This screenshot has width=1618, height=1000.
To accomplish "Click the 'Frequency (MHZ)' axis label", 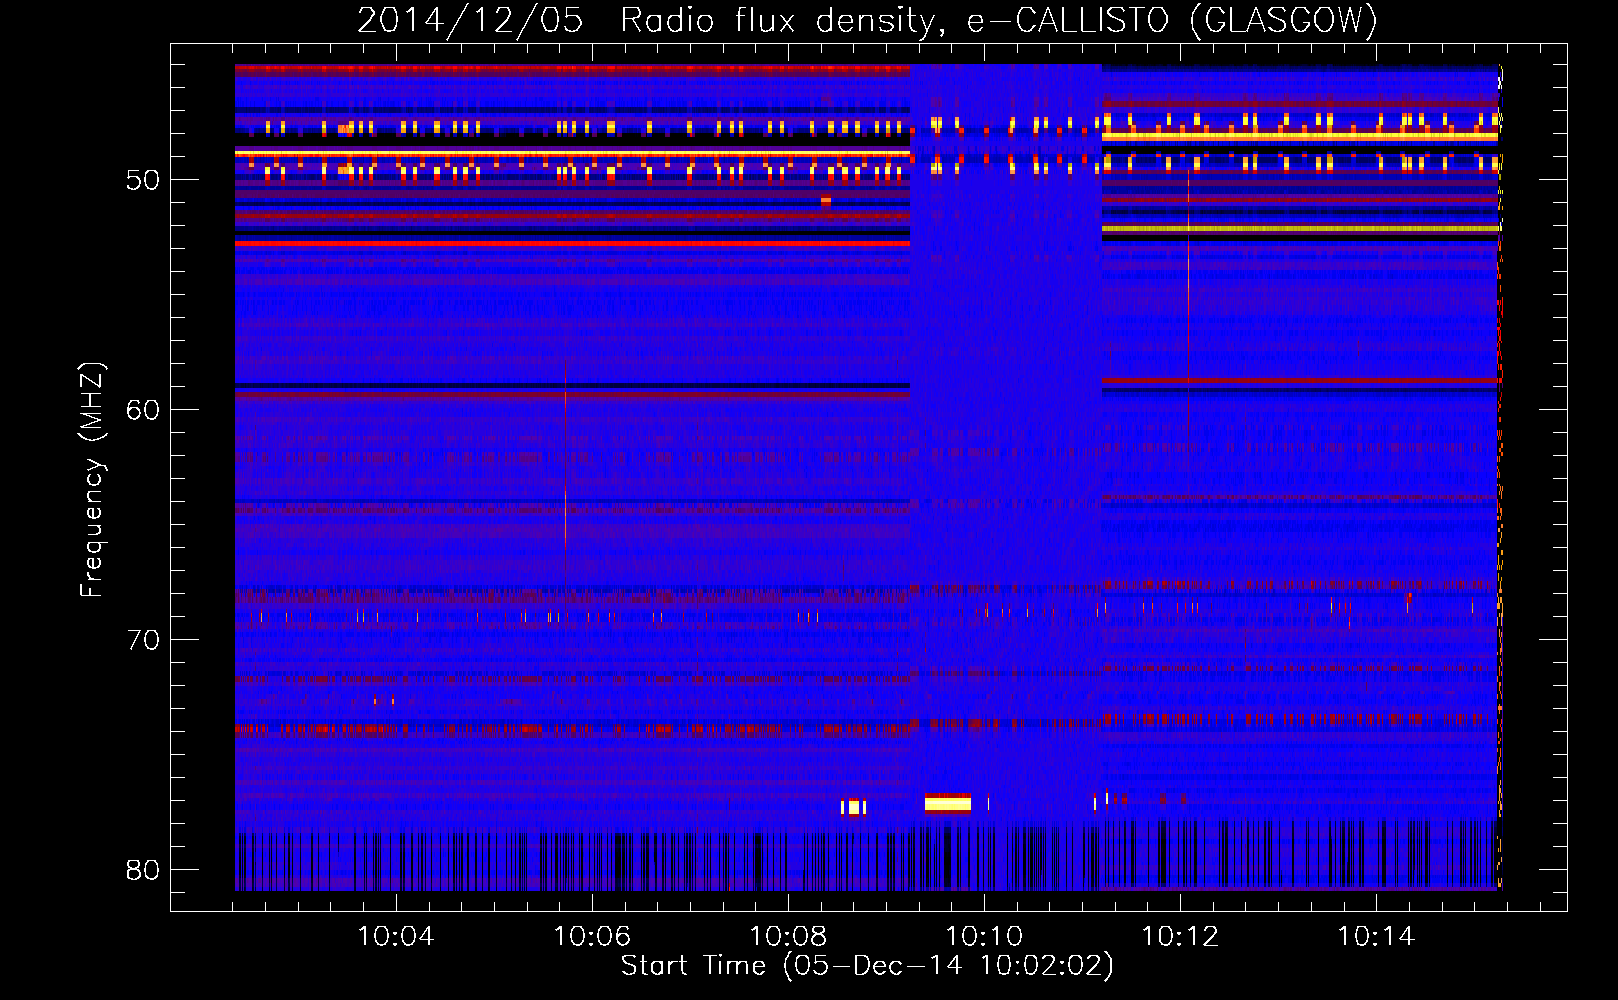I will click(92, 480).
